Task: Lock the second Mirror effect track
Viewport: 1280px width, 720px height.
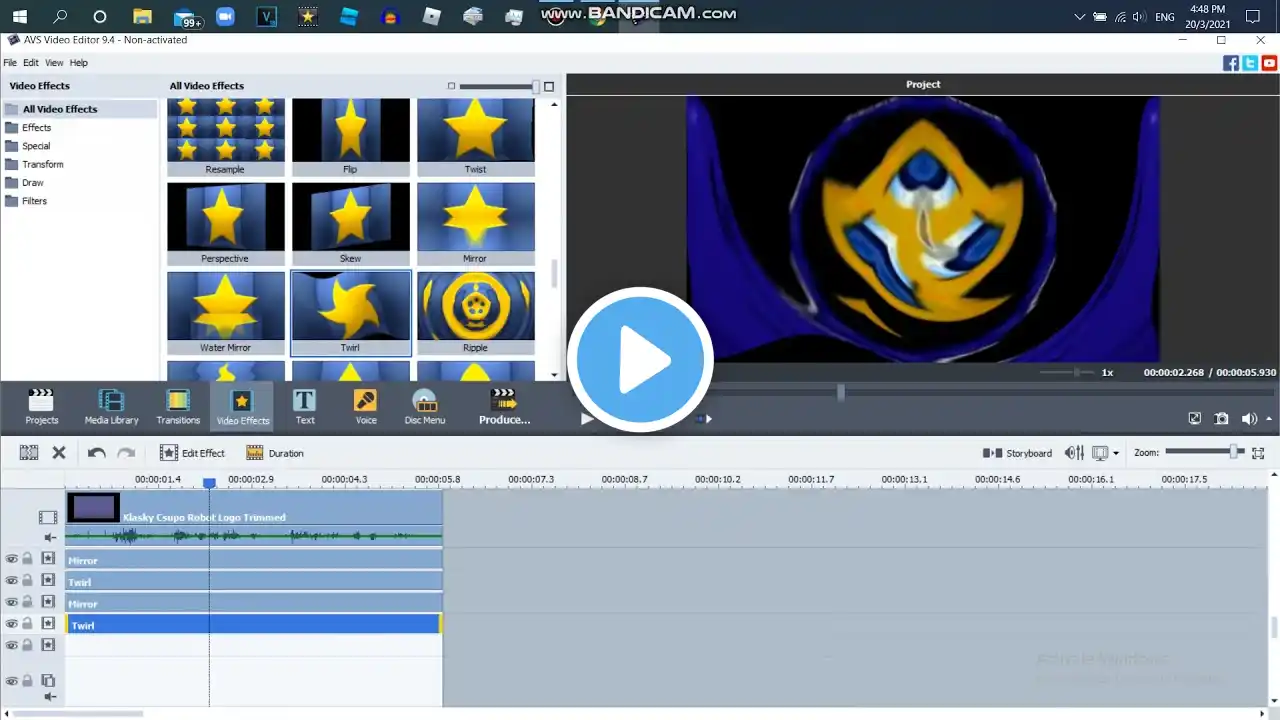Action: tap(28, 602)
